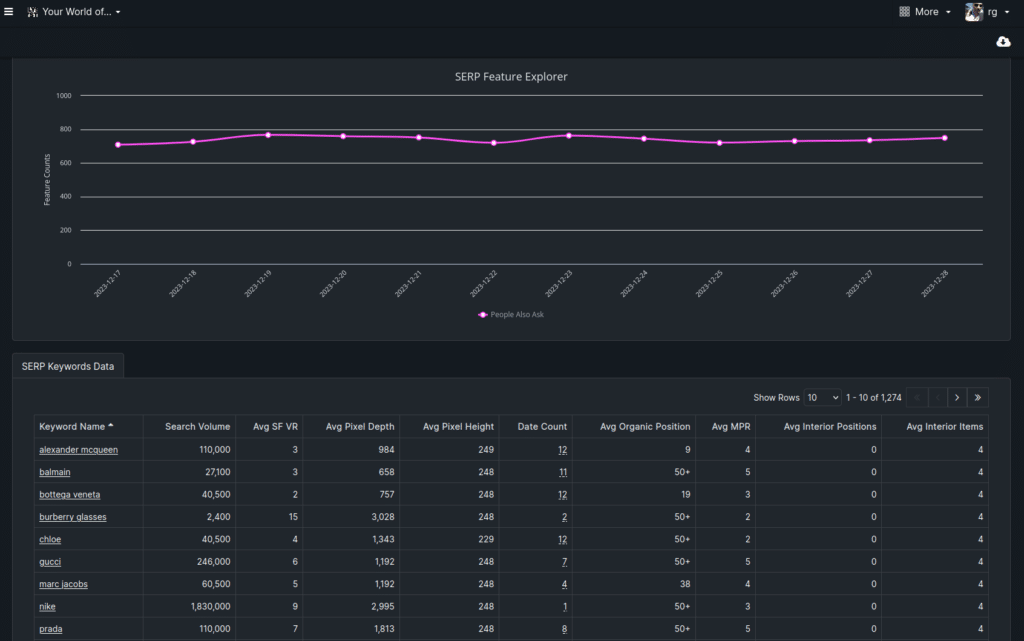Open the Show Rows dropdown
Screen dimensions: 1024x641
tap(822, 398)
